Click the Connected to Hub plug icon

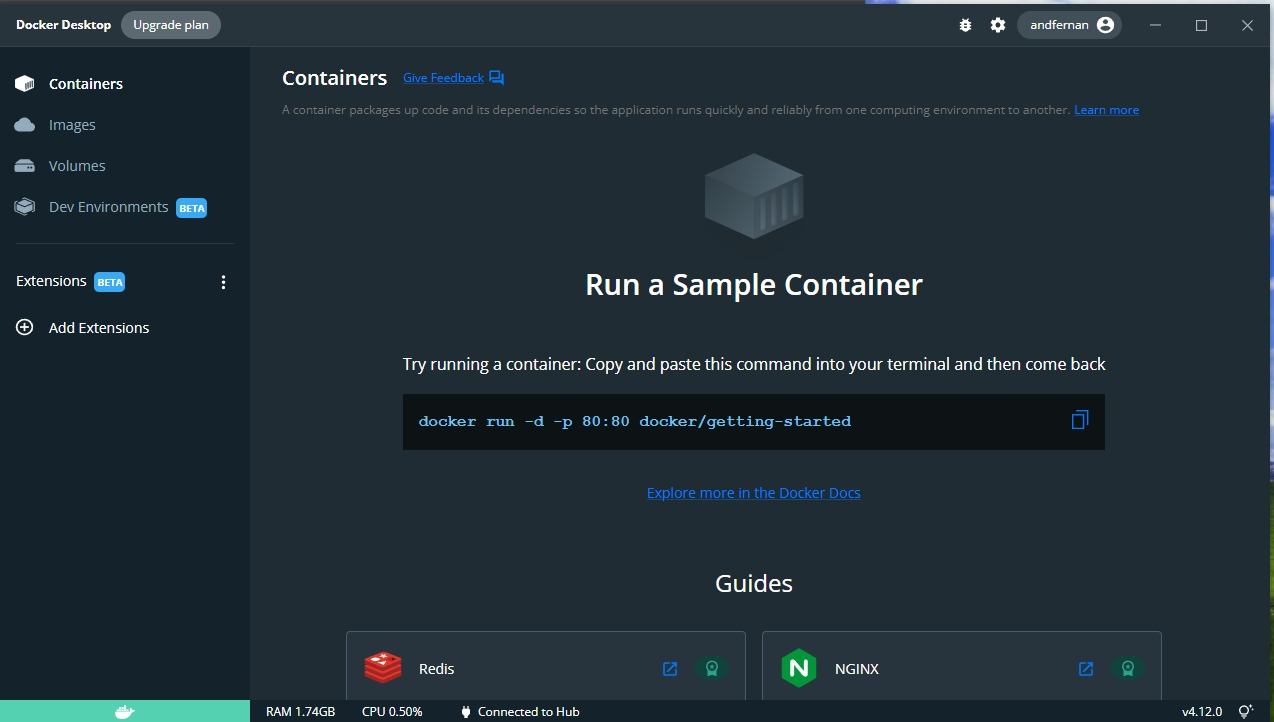pos(466,712)
